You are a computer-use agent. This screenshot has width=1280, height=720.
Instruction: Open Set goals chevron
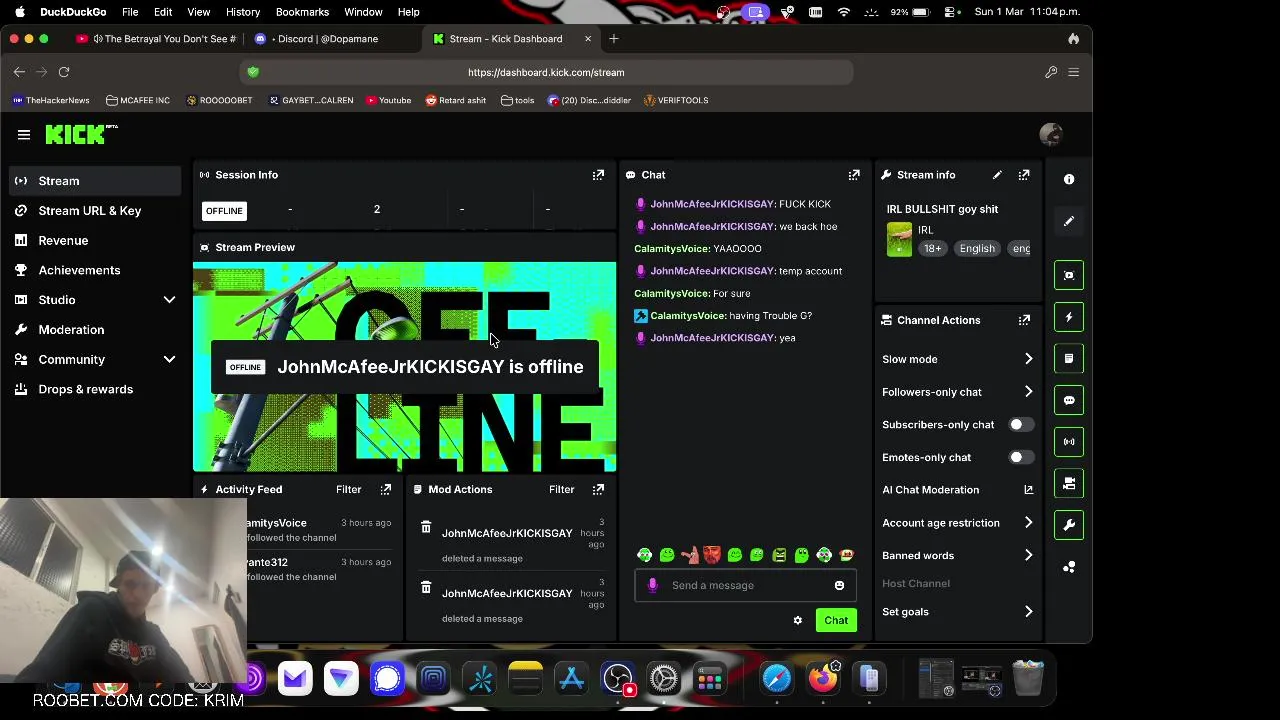pos(1028,612)
